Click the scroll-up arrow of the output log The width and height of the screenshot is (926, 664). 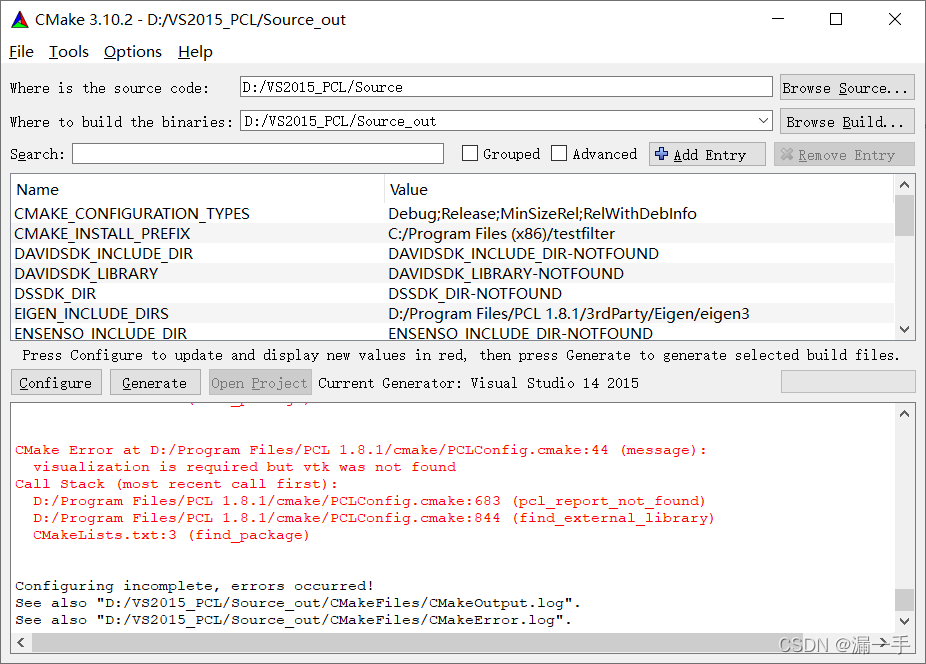[904, 414]
